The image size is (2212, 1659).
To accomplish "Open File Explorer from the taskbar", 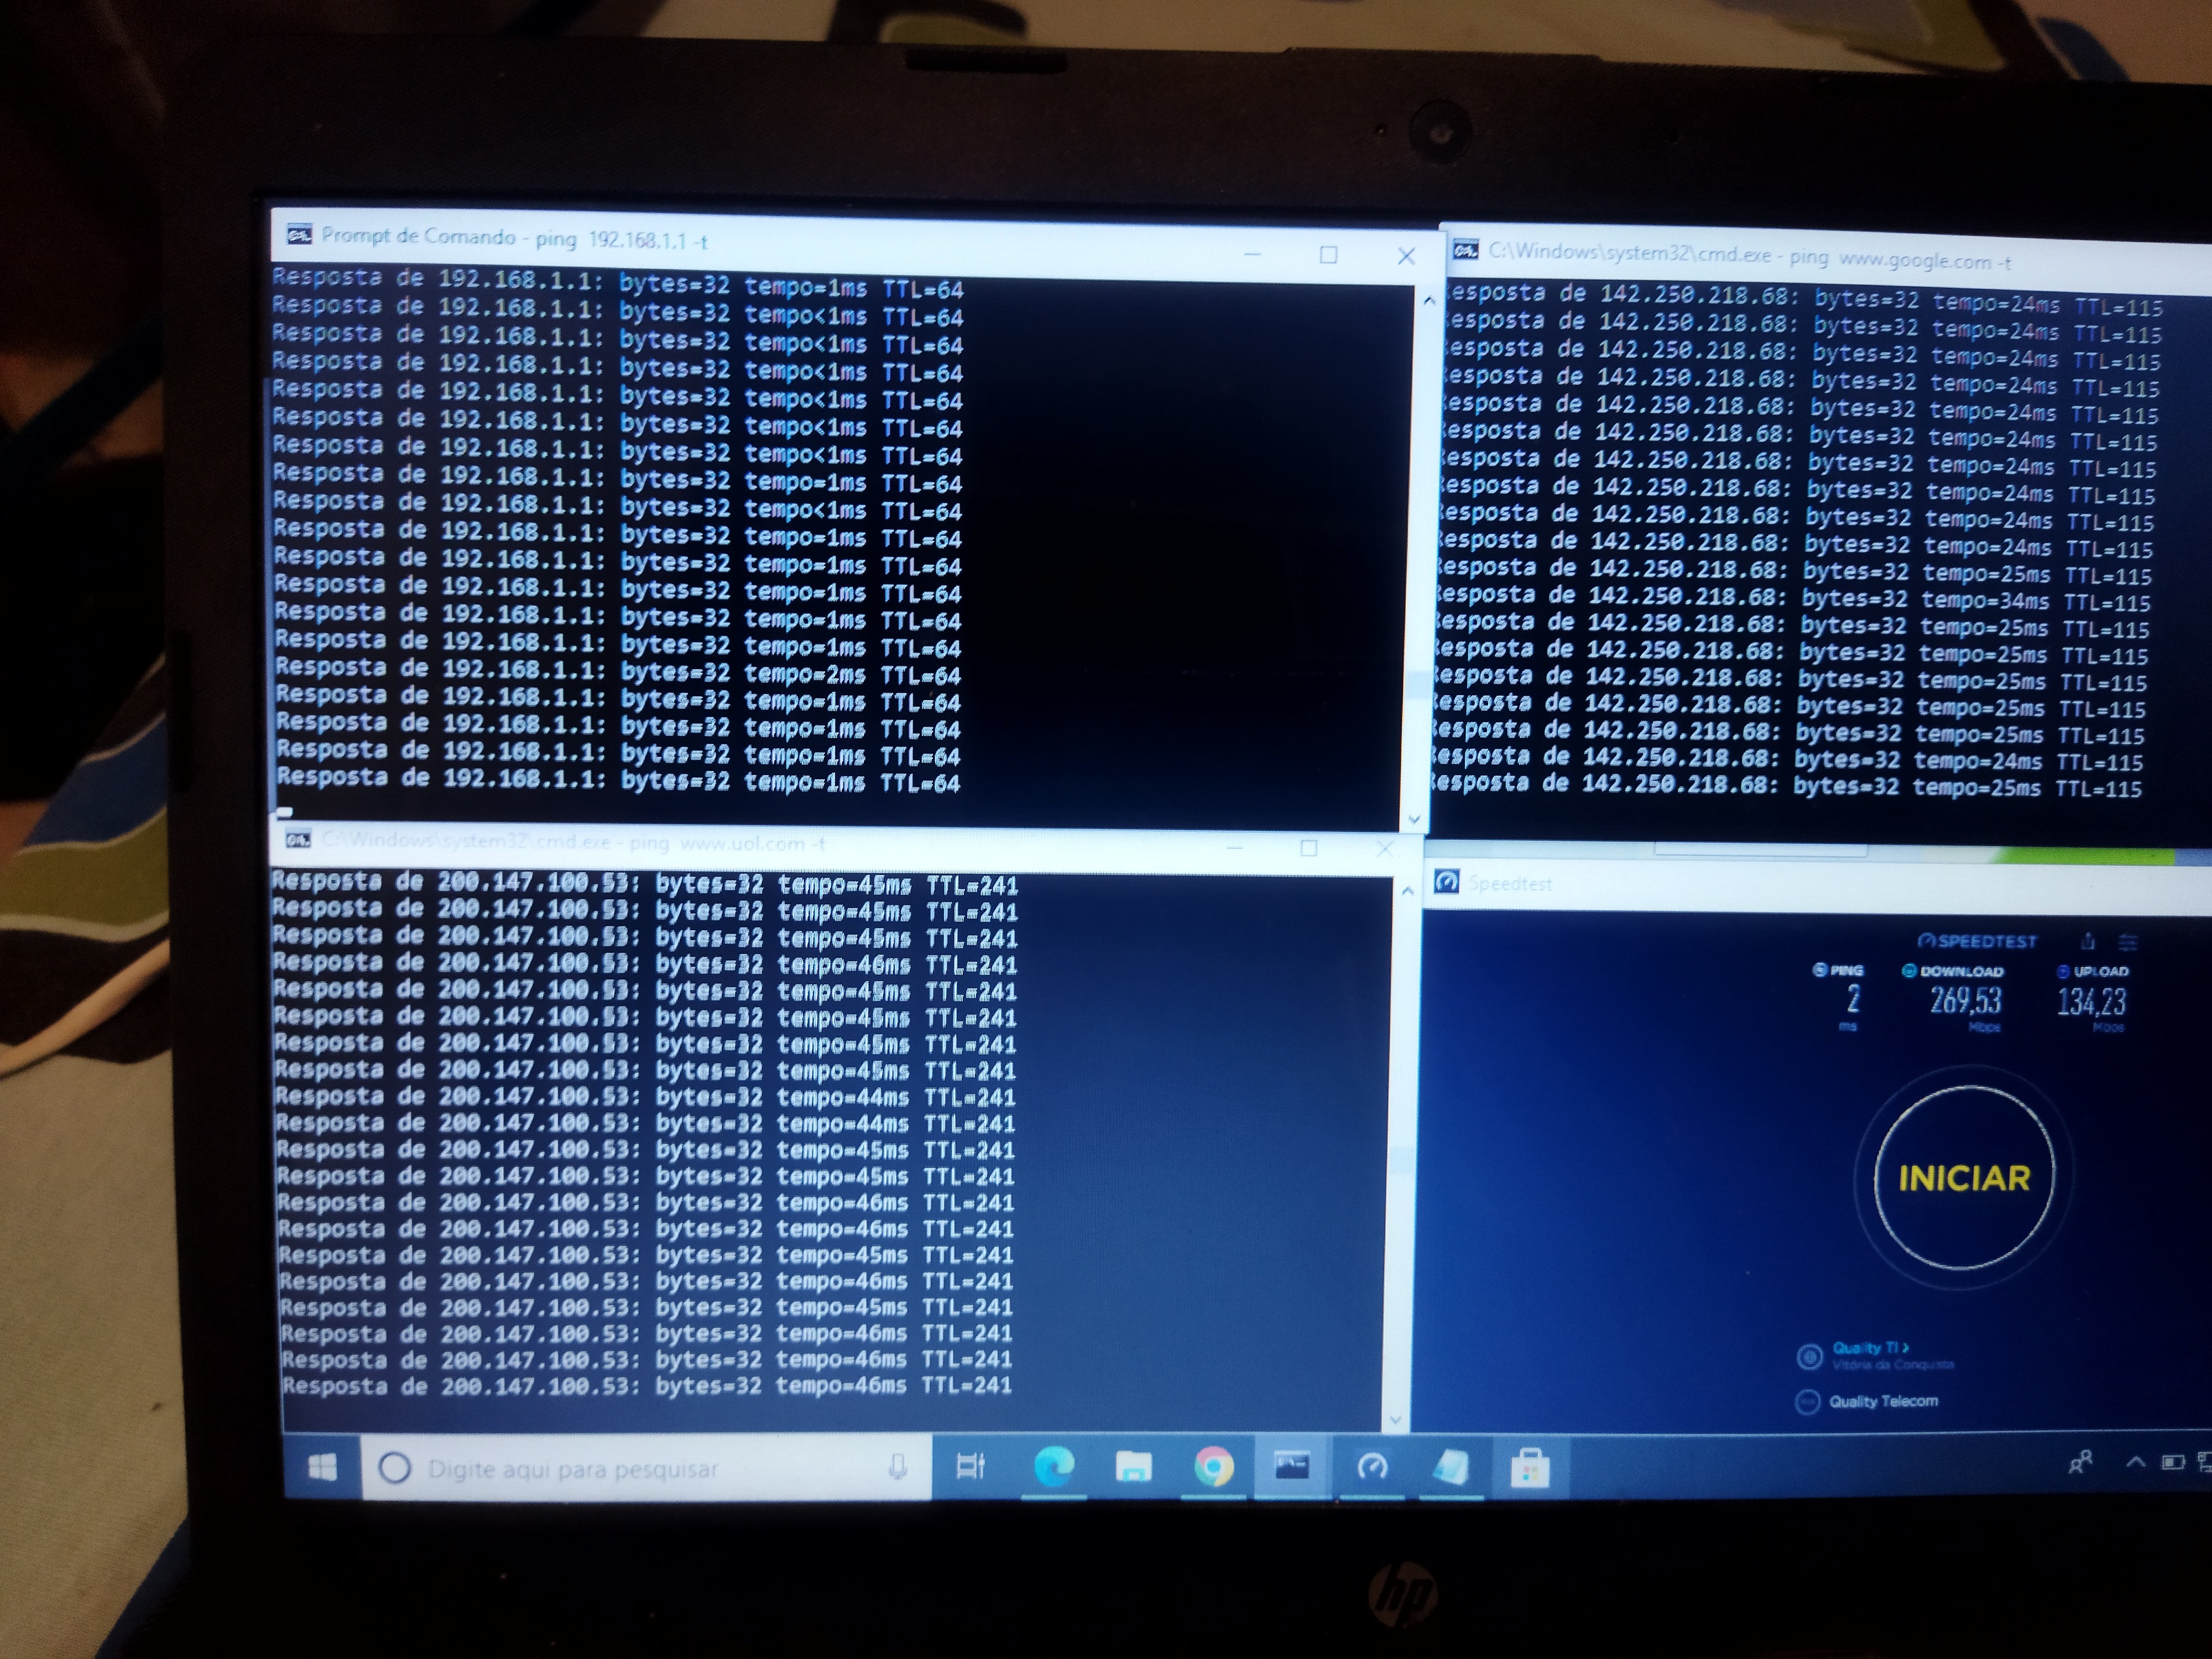I will 1133,1467.
